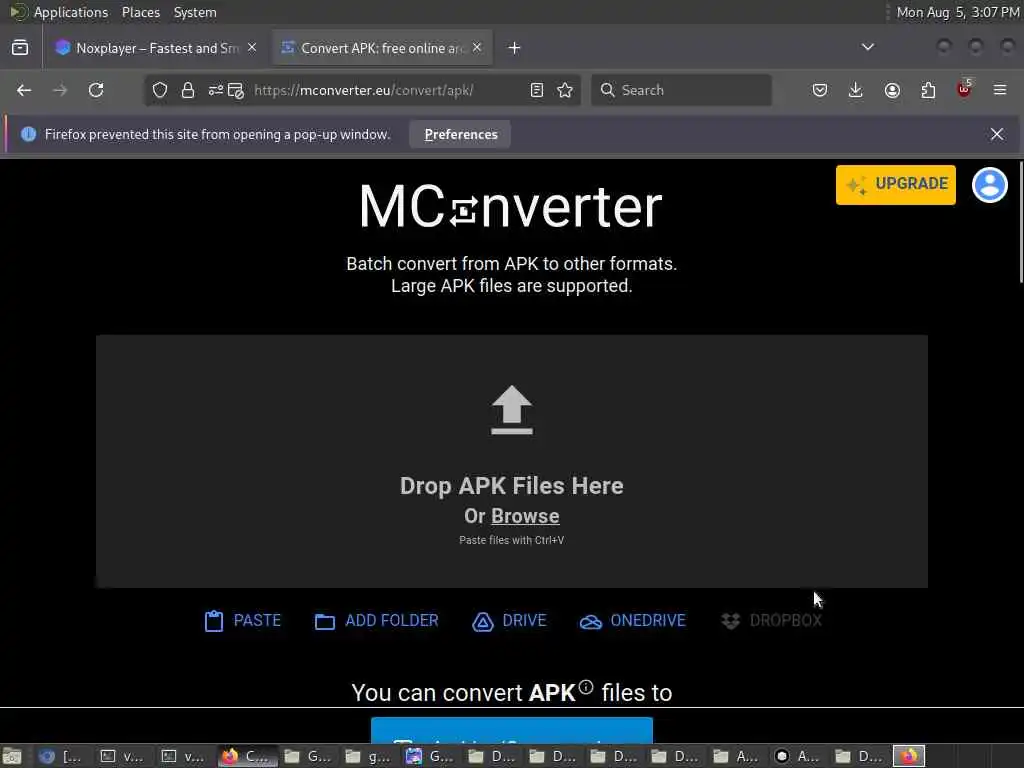1024x768 pixels.
Task: Go back using the browser back arrow
Action: pos(24,90)
